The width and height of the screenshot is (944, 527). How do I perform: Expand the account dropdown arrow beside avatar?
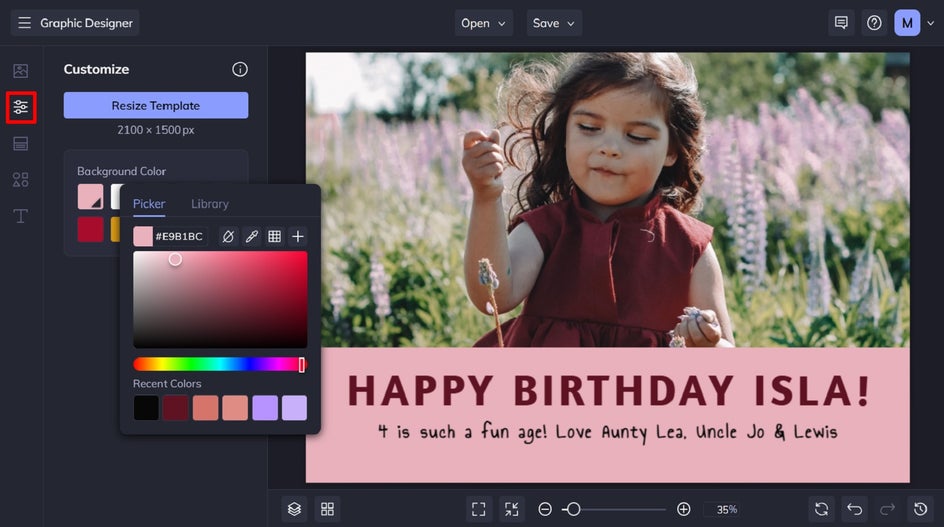930,23
